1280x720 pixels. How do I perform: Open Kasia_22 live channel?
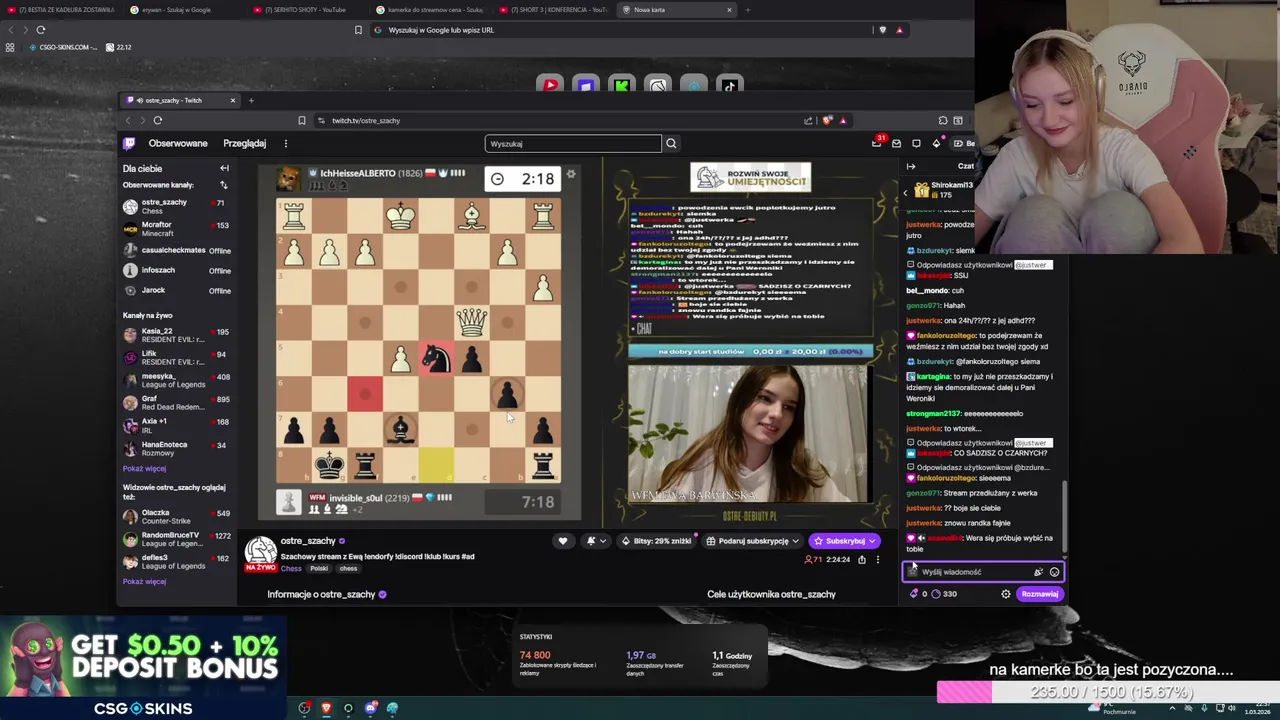click(176, 335)
